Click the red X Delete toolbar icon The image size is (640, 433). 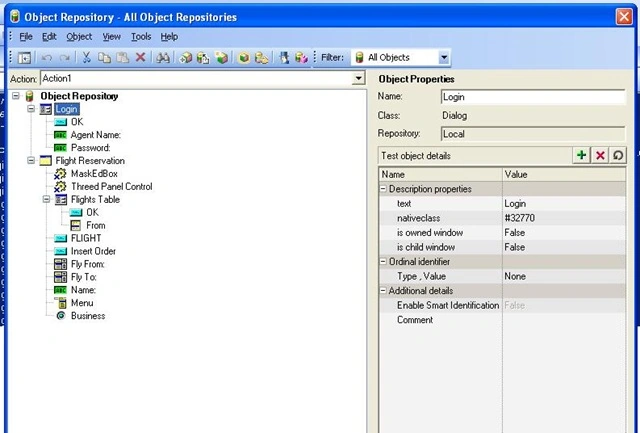140,57
